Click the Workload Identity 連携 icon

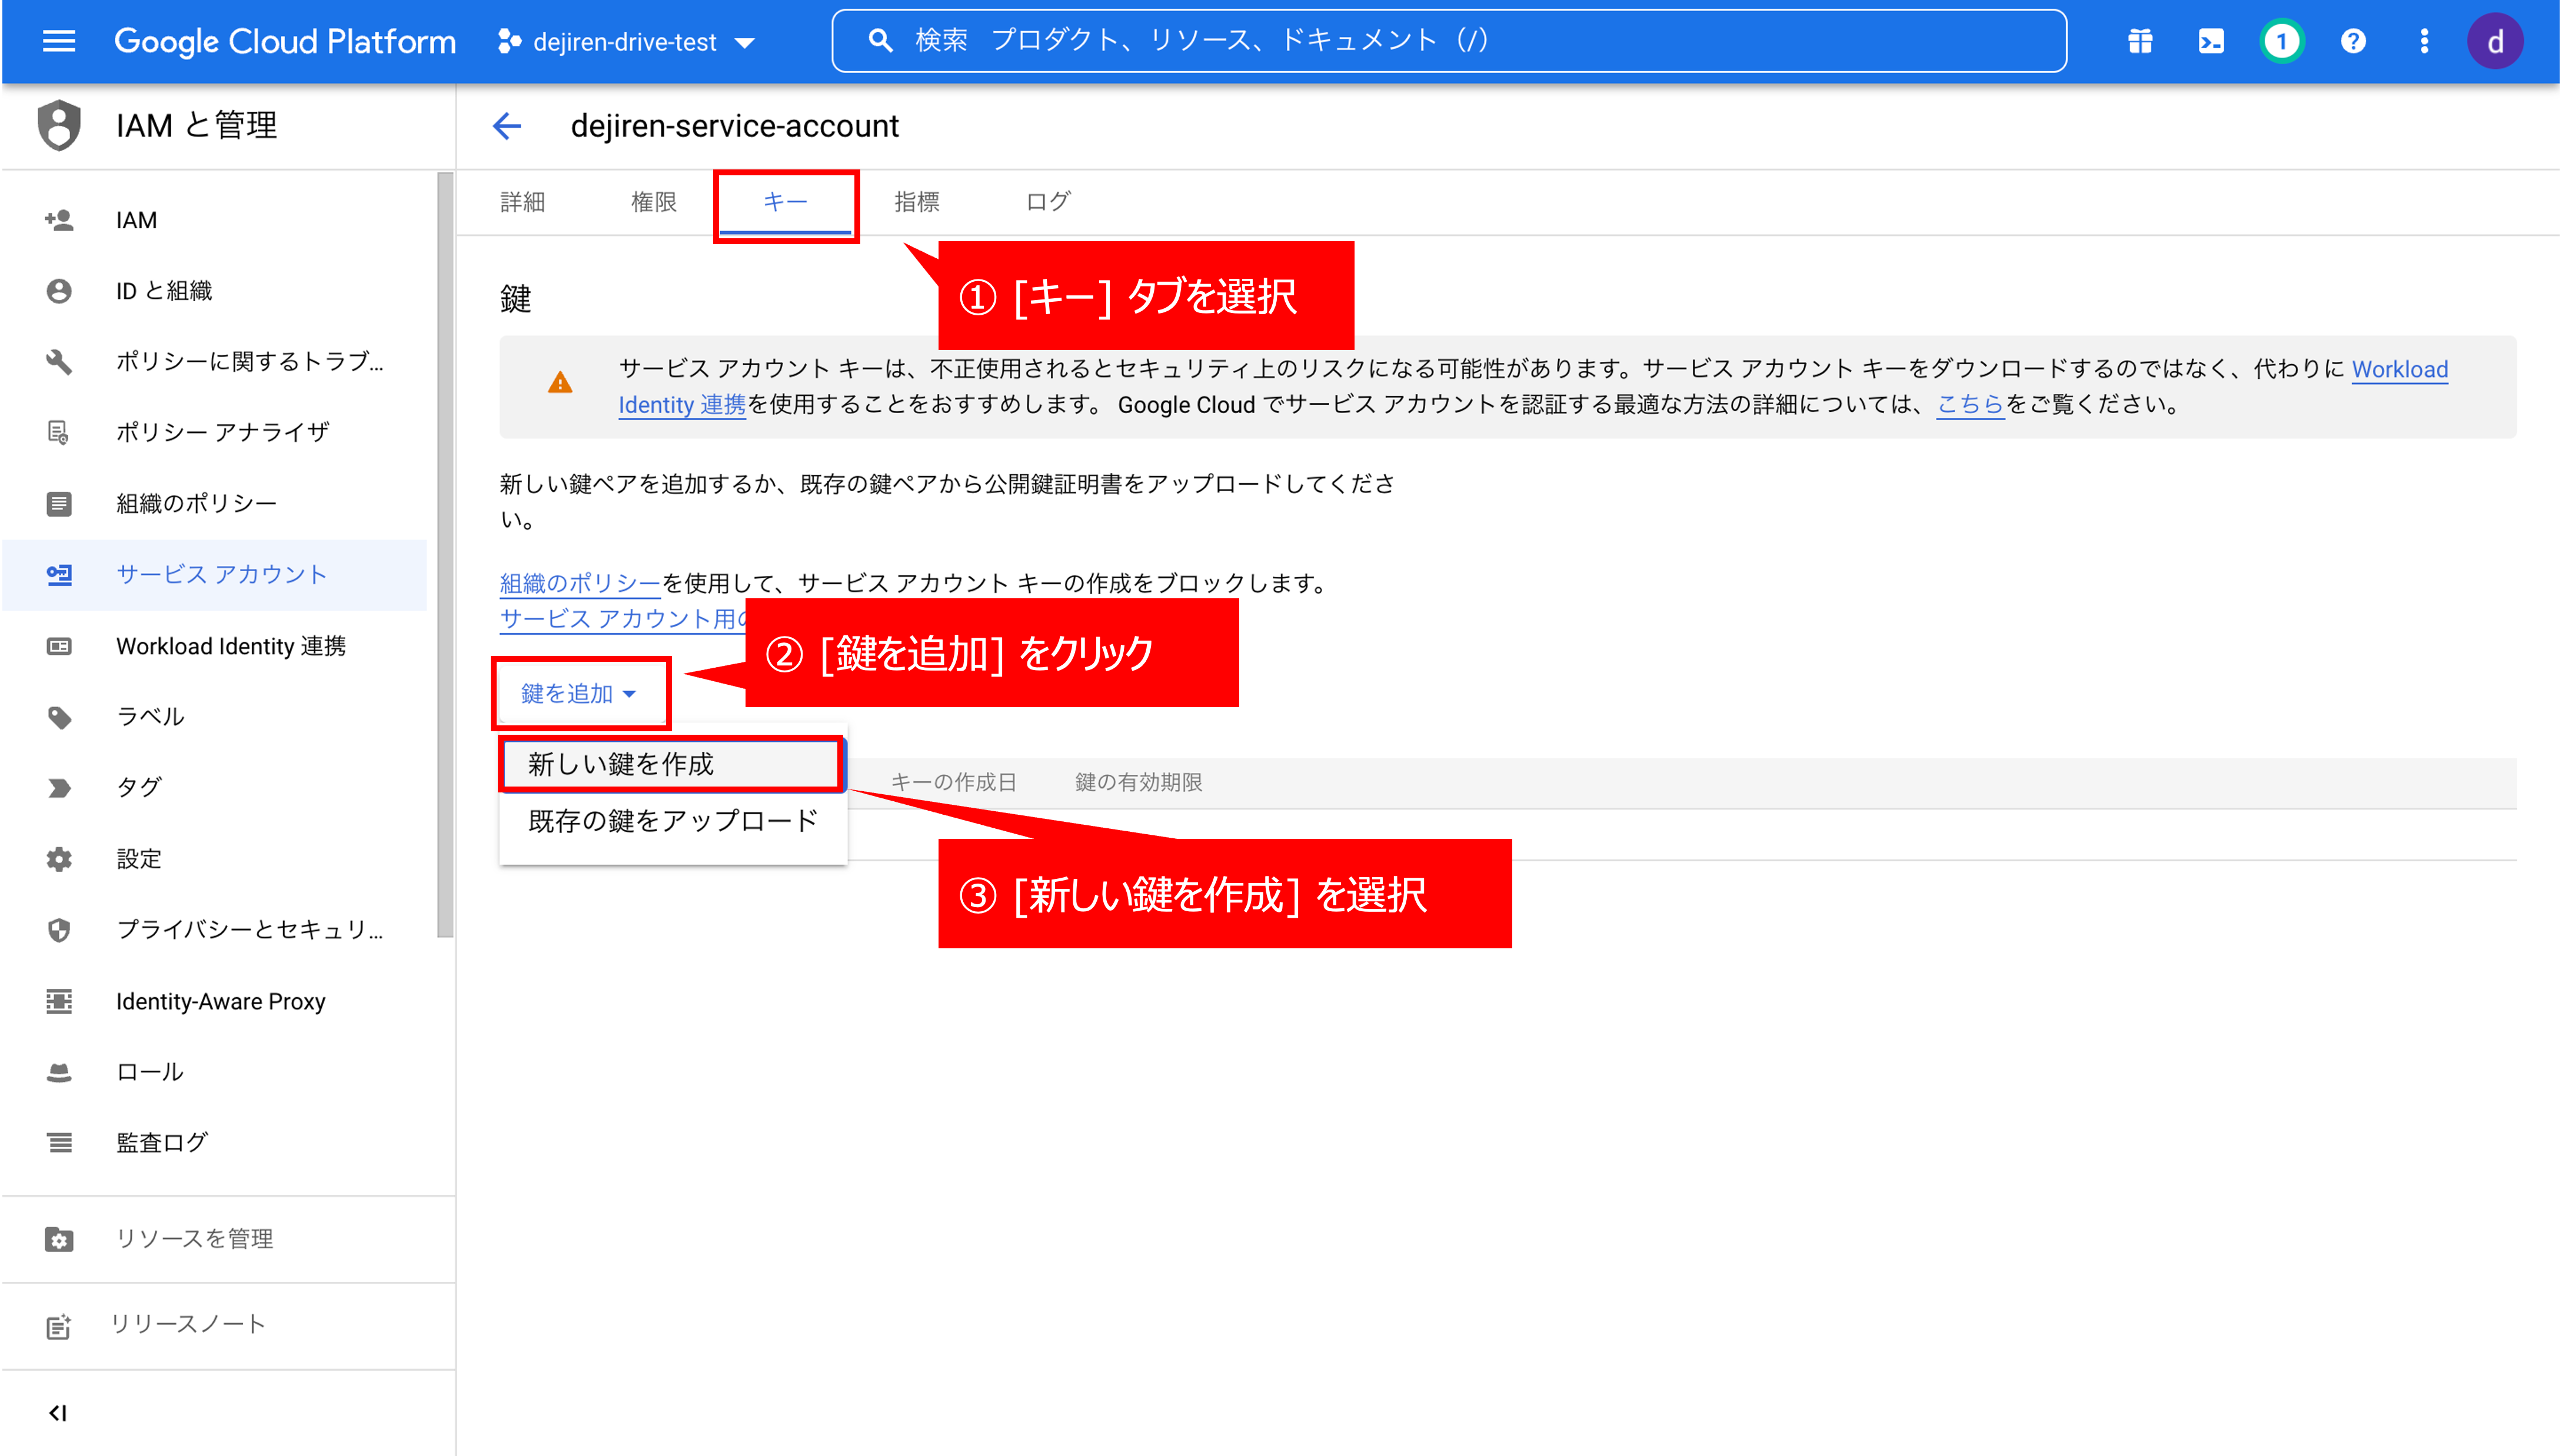point(59,647)
